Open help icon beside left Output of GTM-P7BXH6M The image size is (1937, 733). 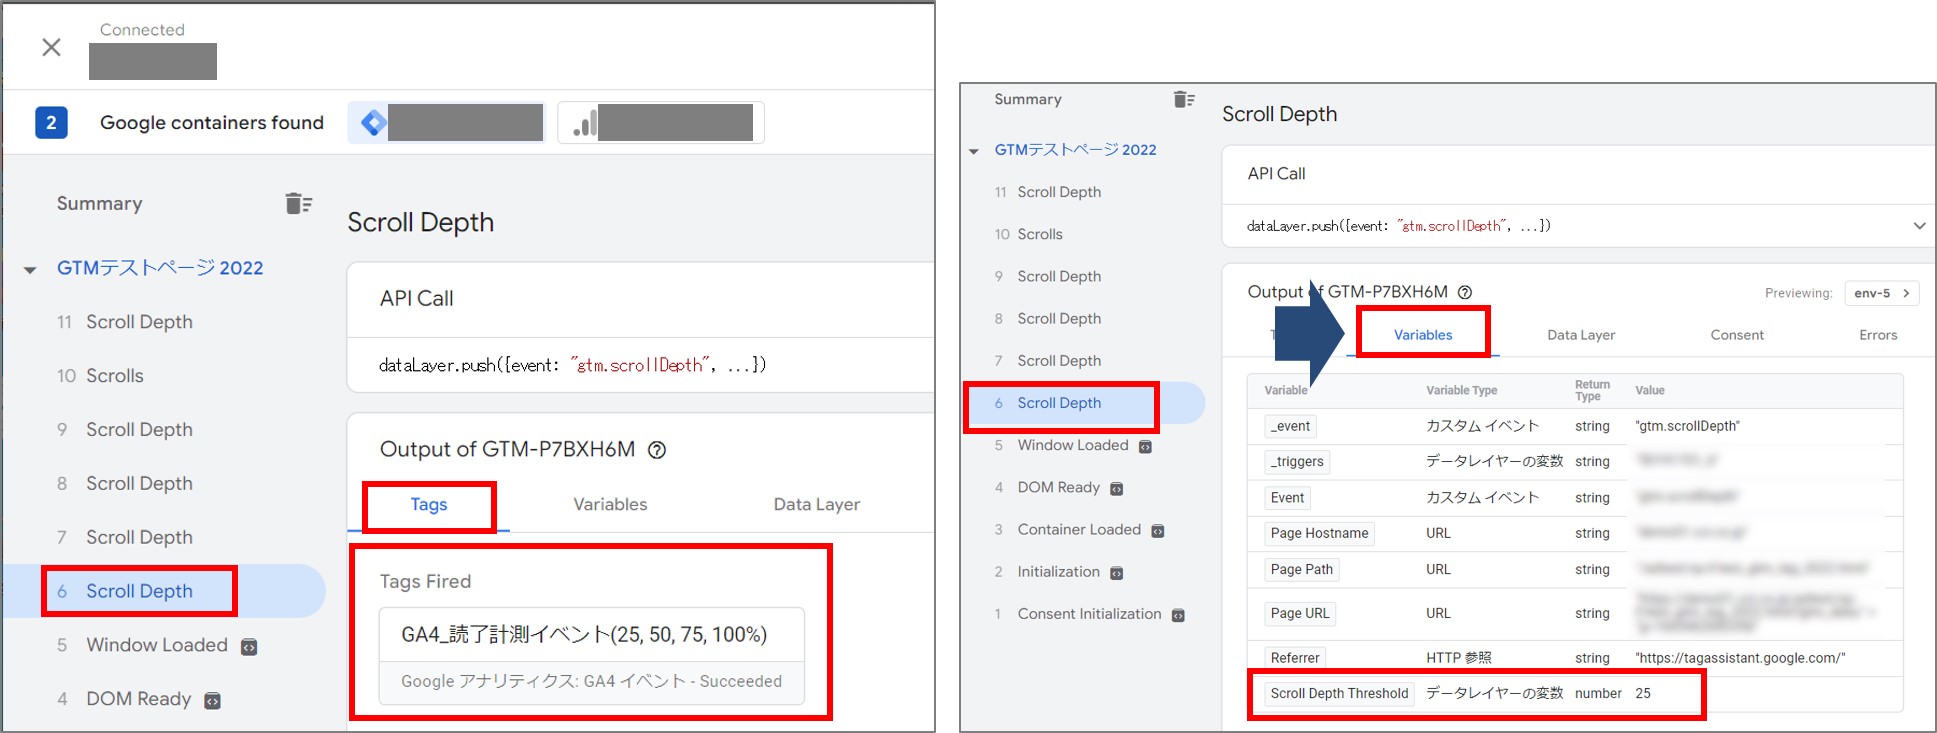coord(657,450)
